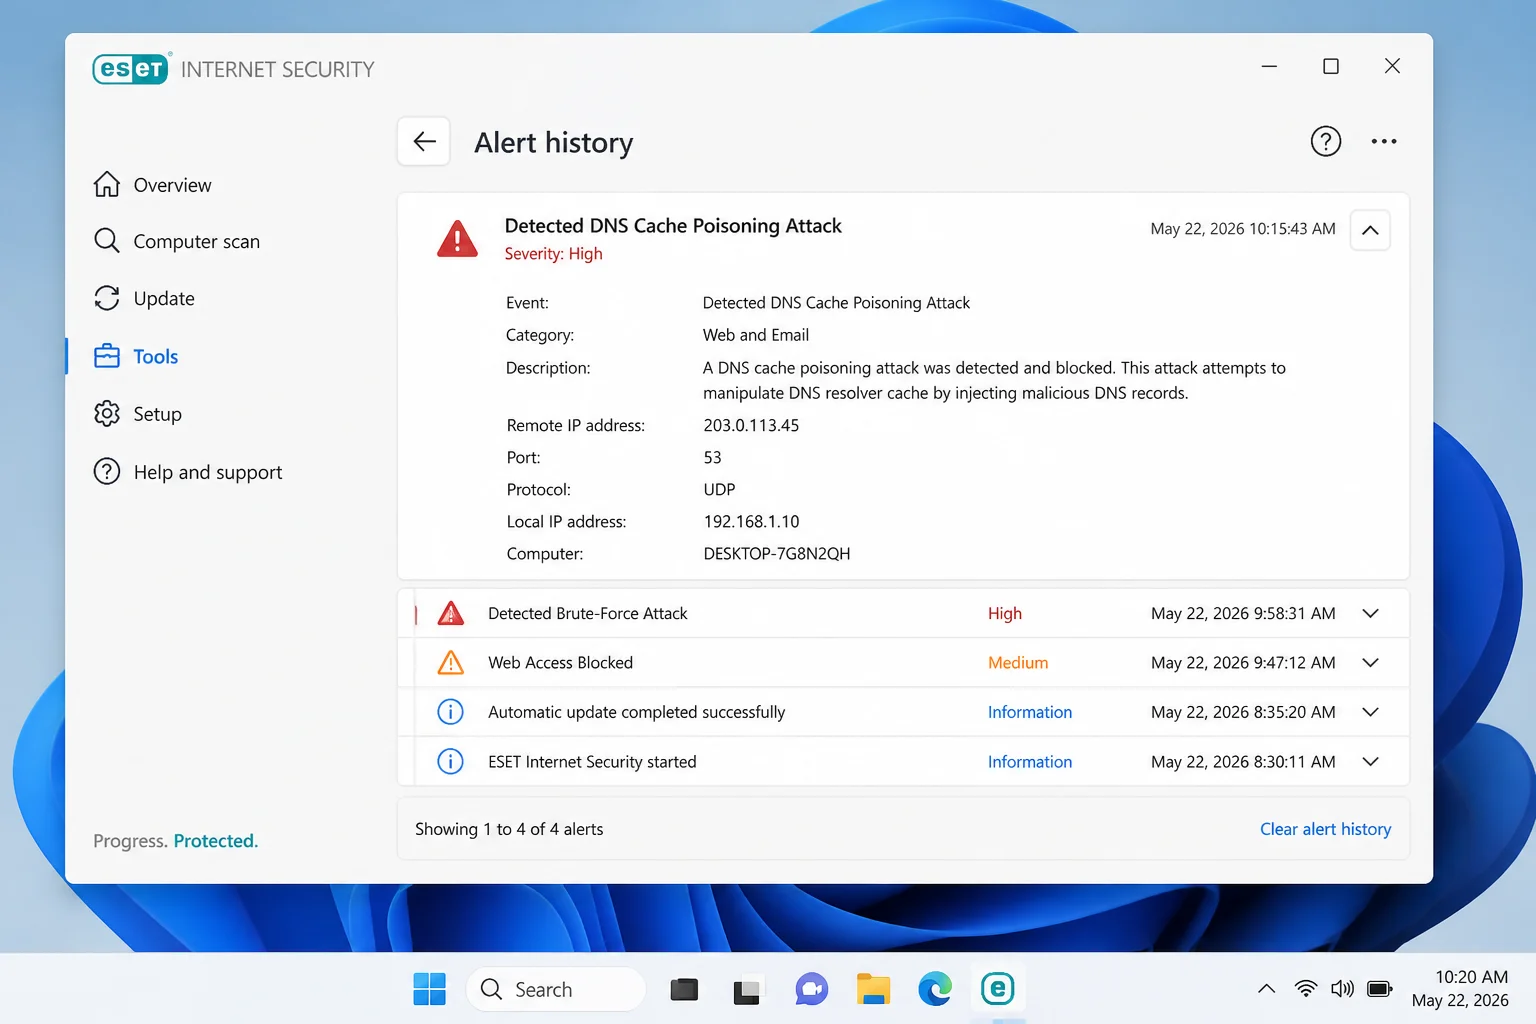This screenshot has height=1024, width=1536.
Task: Click computer name DESKTOP-7G8N2QH
Action: tap(777, 553)
